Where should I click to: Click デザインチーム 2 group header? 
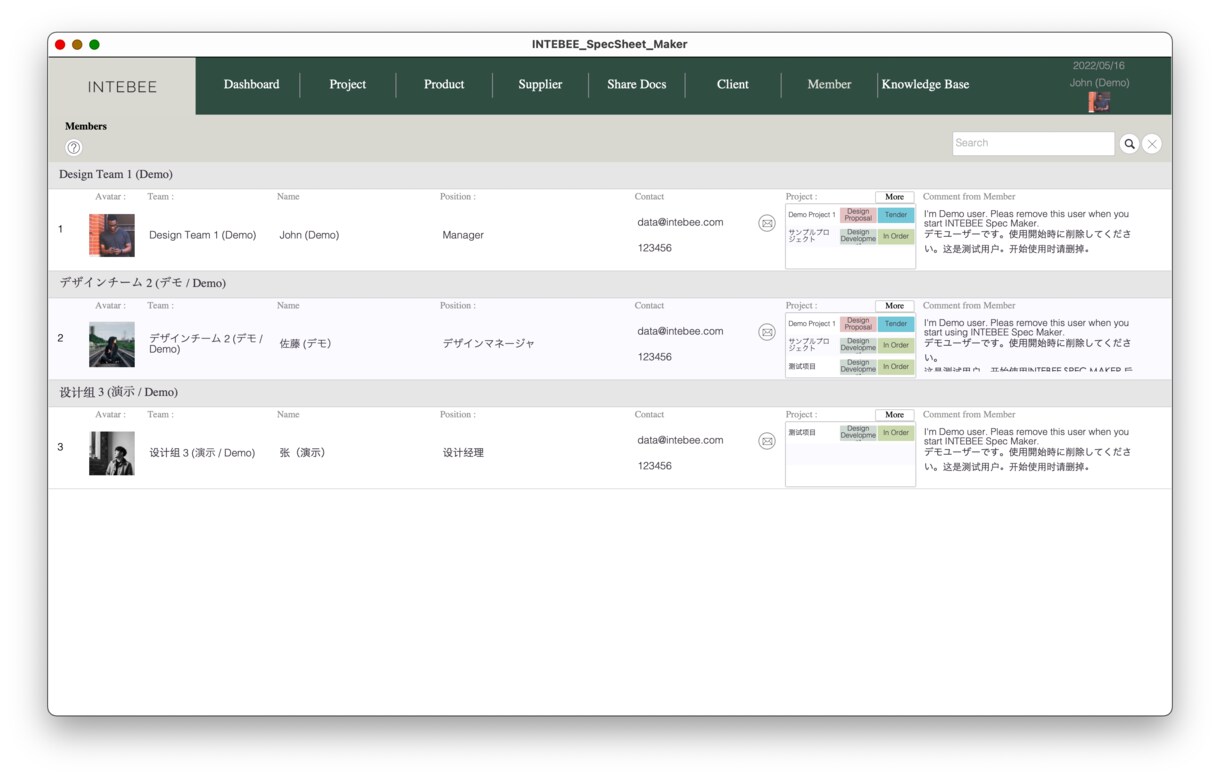[x=610, y=284]
